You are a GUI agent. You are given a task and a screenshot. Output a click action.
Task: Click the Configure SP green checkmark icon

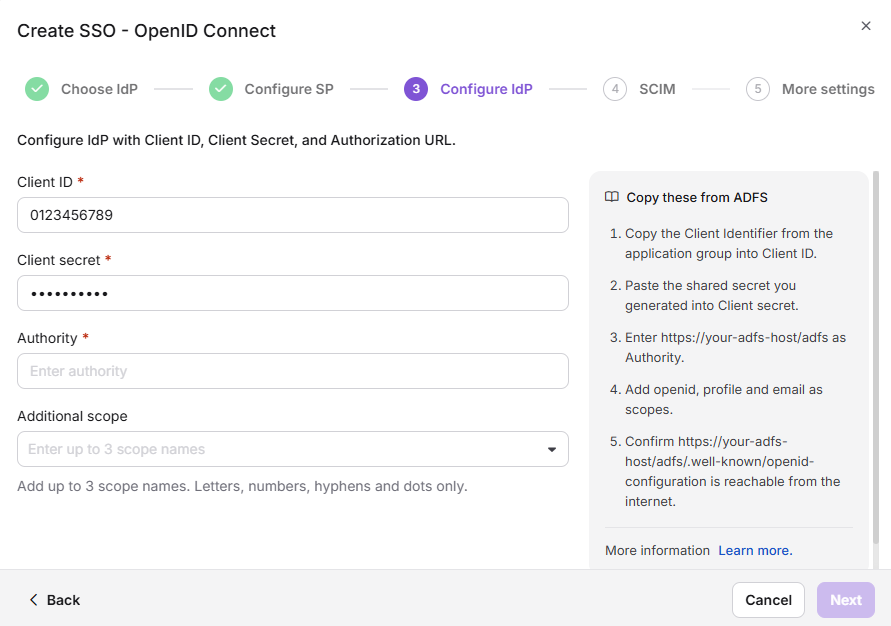pos(221,89)
